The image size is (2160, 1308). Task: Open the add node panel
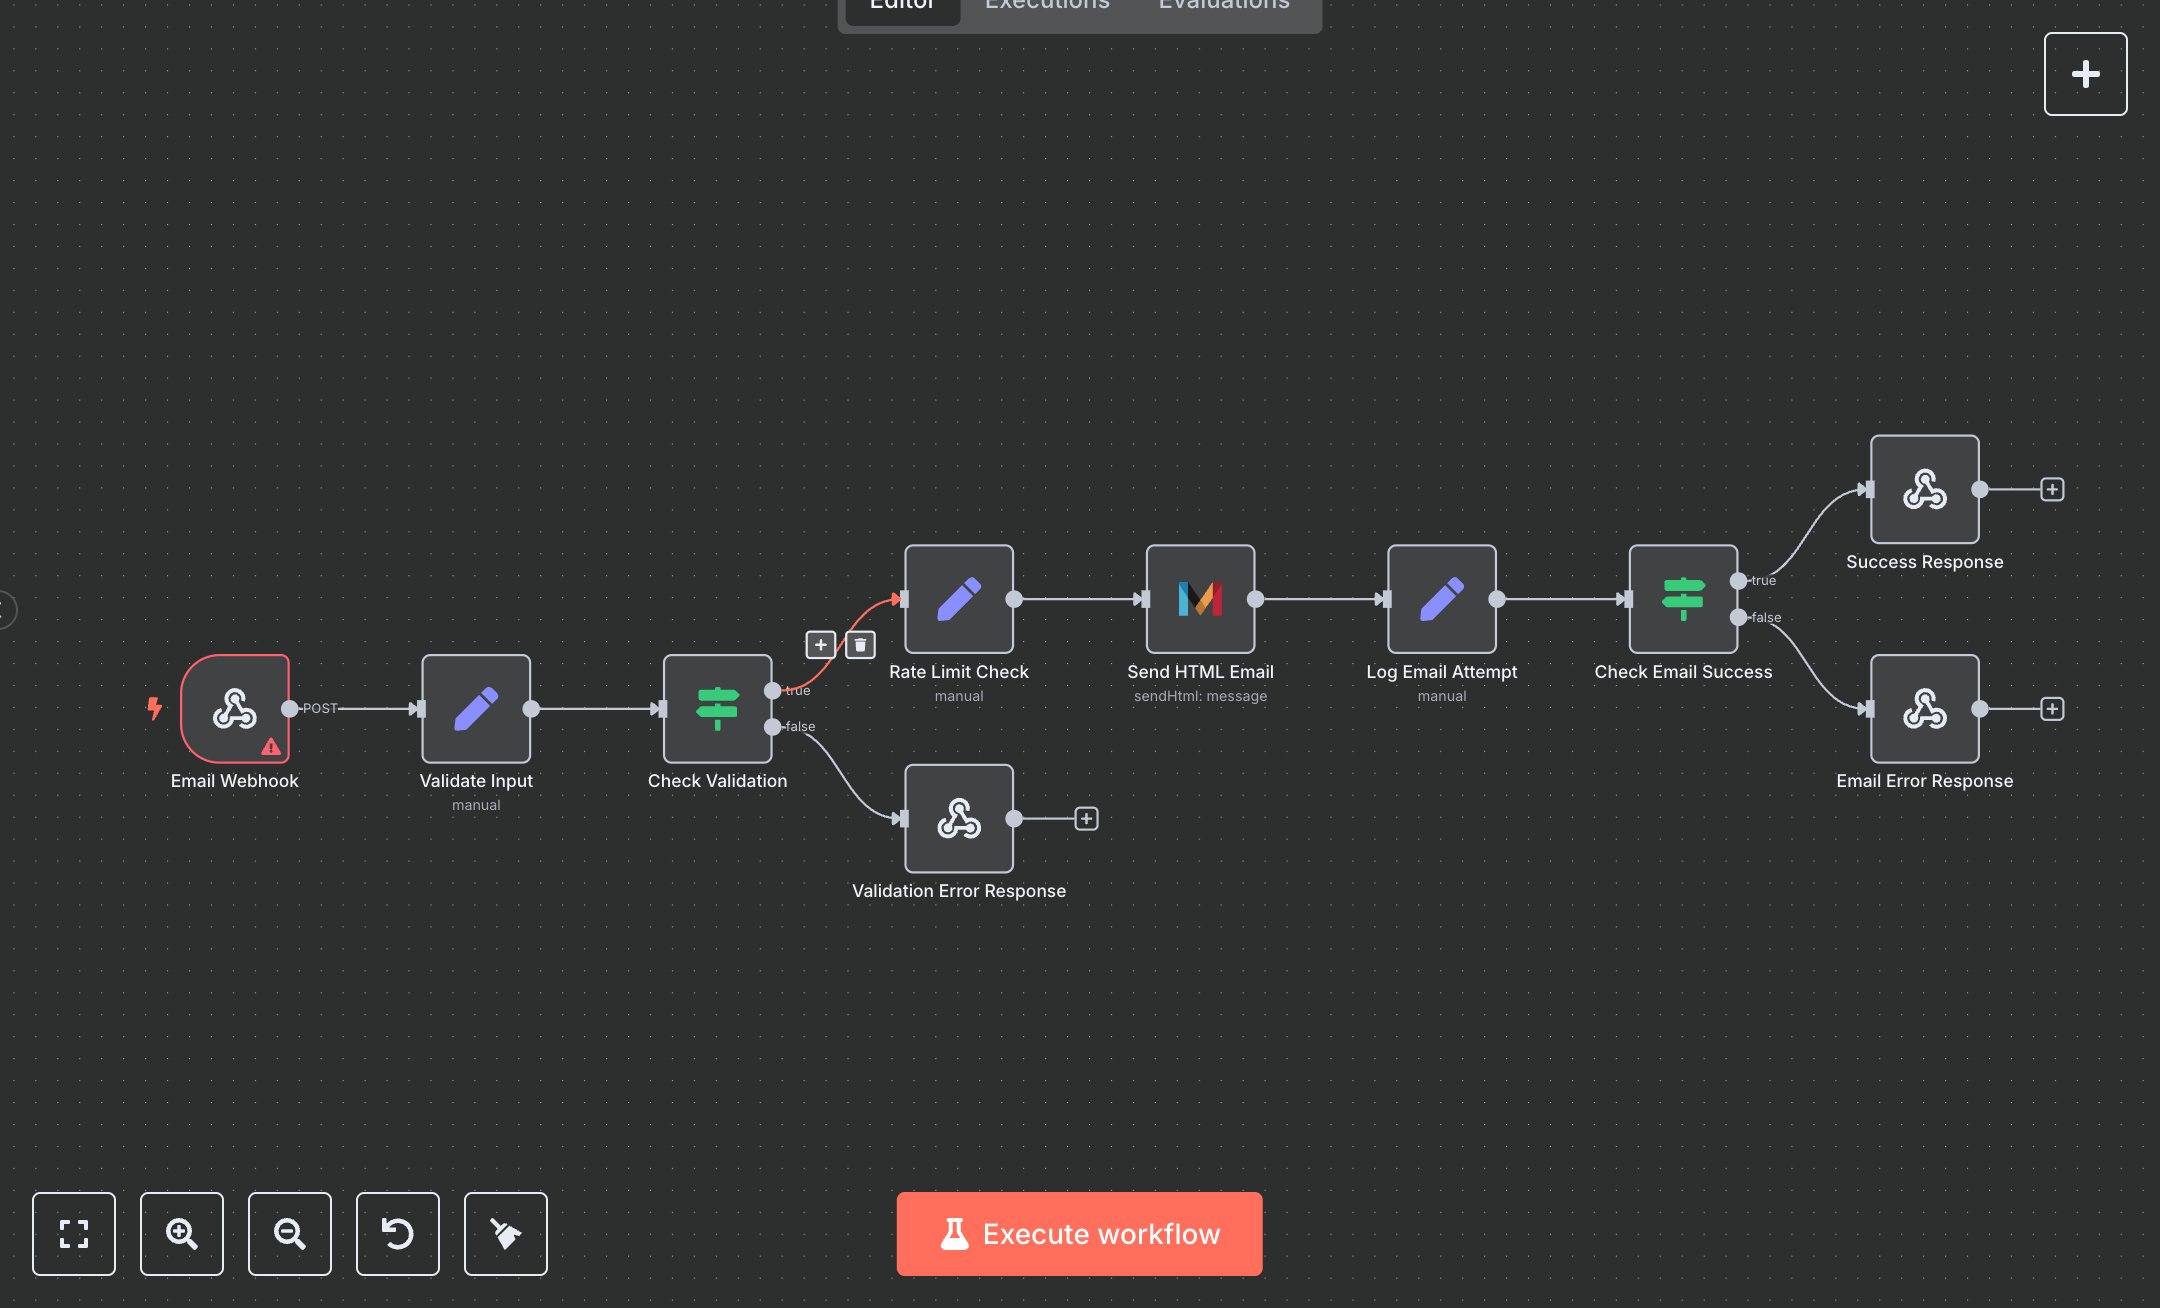(2086, 73)
